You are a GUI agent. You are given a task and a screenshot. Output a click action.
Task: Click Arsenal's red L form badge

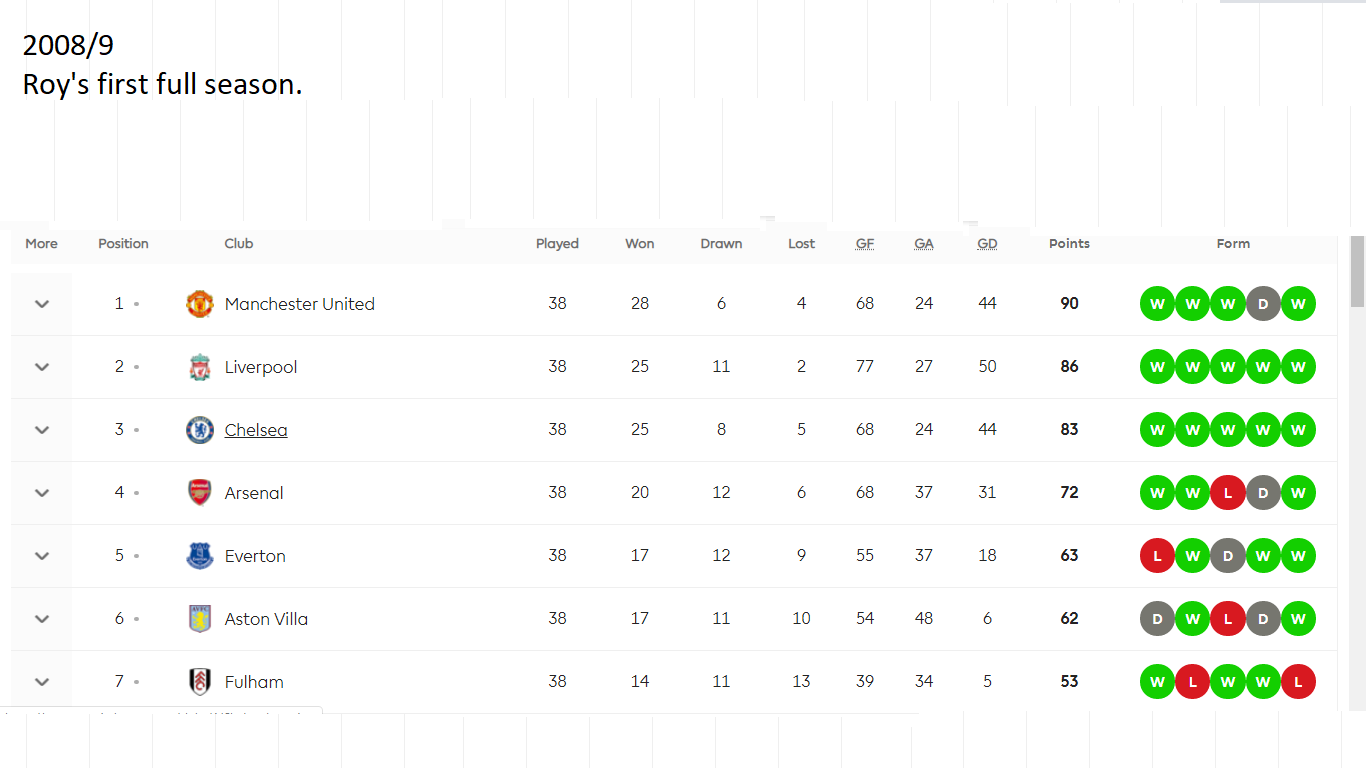pos(1228,493)
